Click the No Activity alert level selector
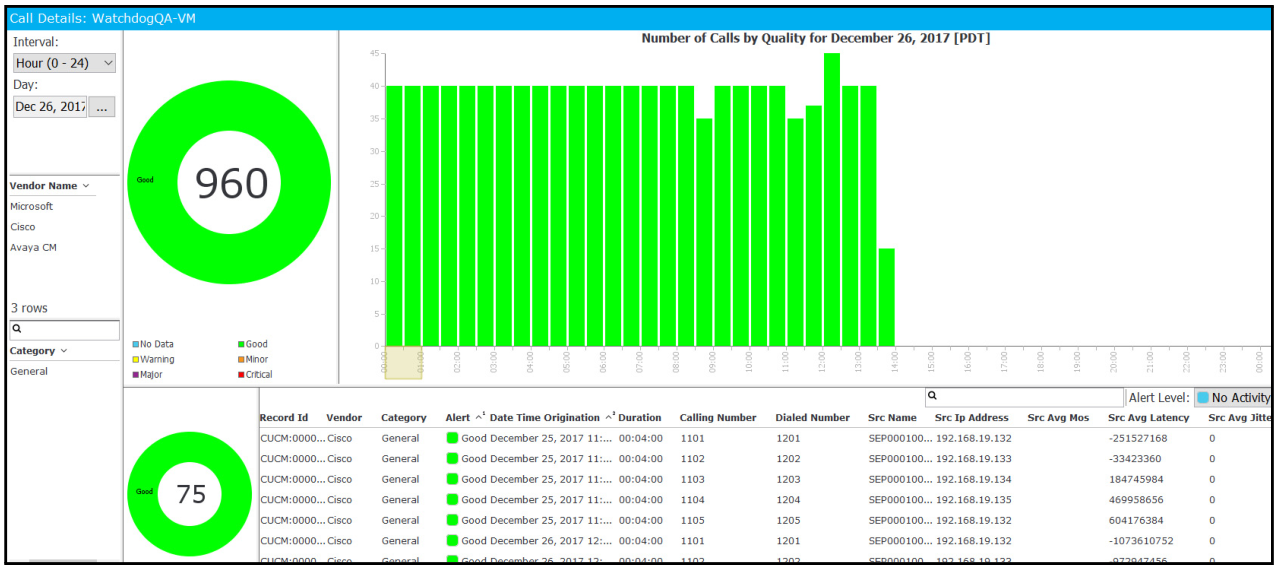The height and width of the screenshot is (570, 1278). coord(1232,397)
